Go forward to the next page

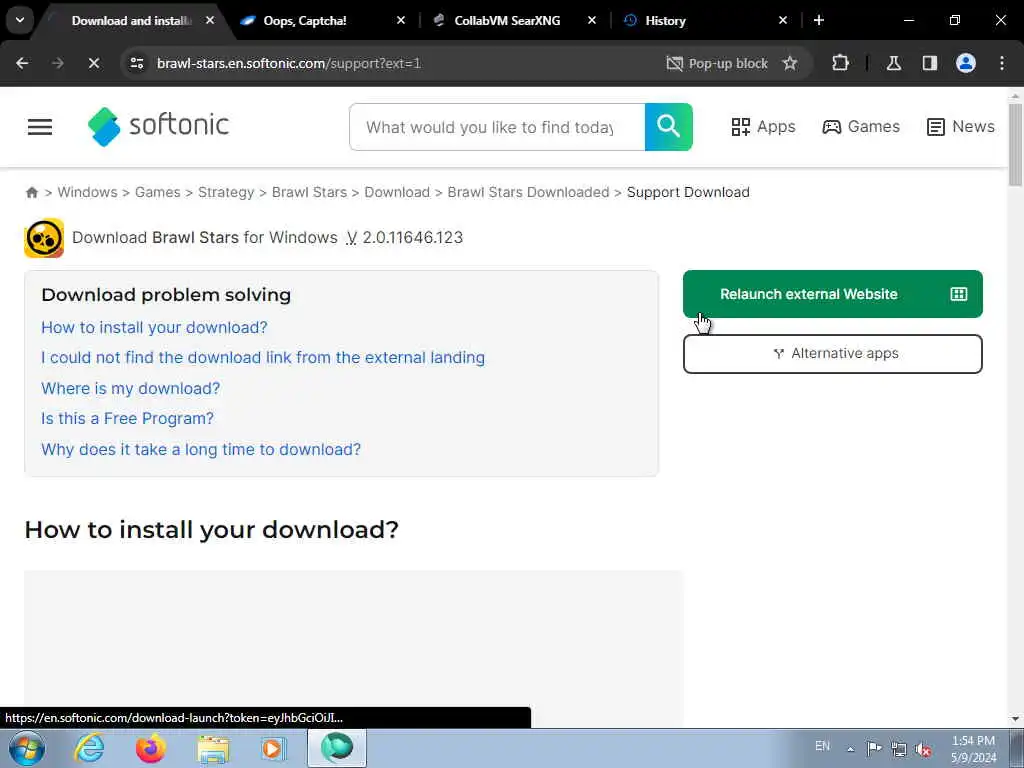tap(58, 63)
